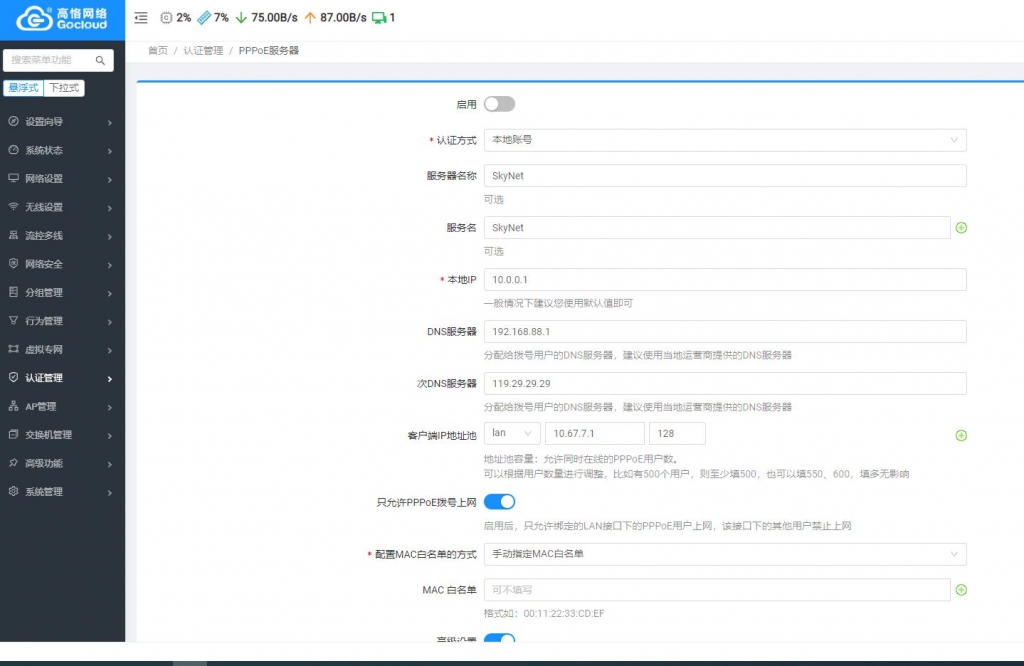1024x666 pixels.
Task: Click the download speed arrow icon
Action: coord(241,18)
